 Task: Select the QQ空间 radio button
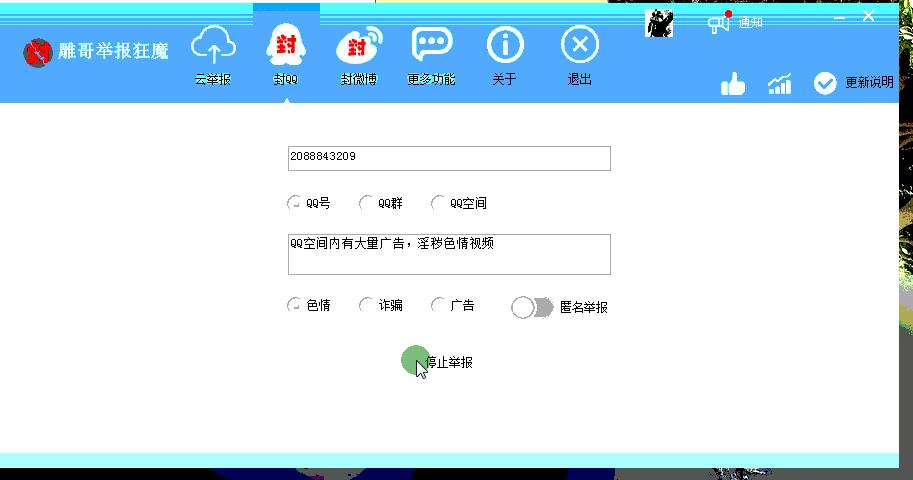tap(439, 204)
